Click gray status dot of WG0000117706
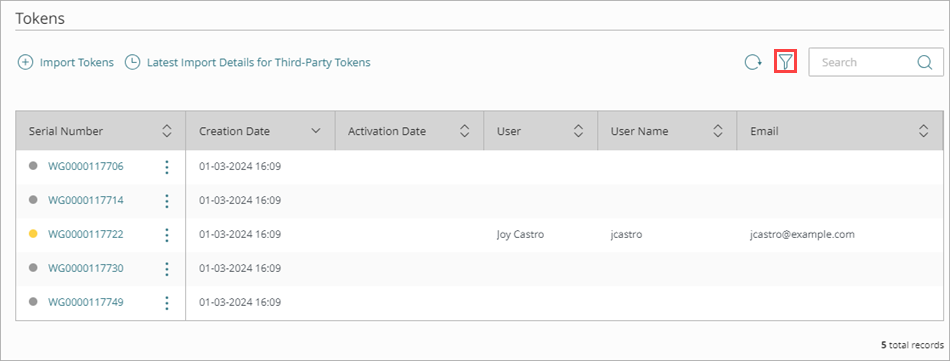This screenshot has height=361, width=950. pyautogui.click(x=33, y=165)
